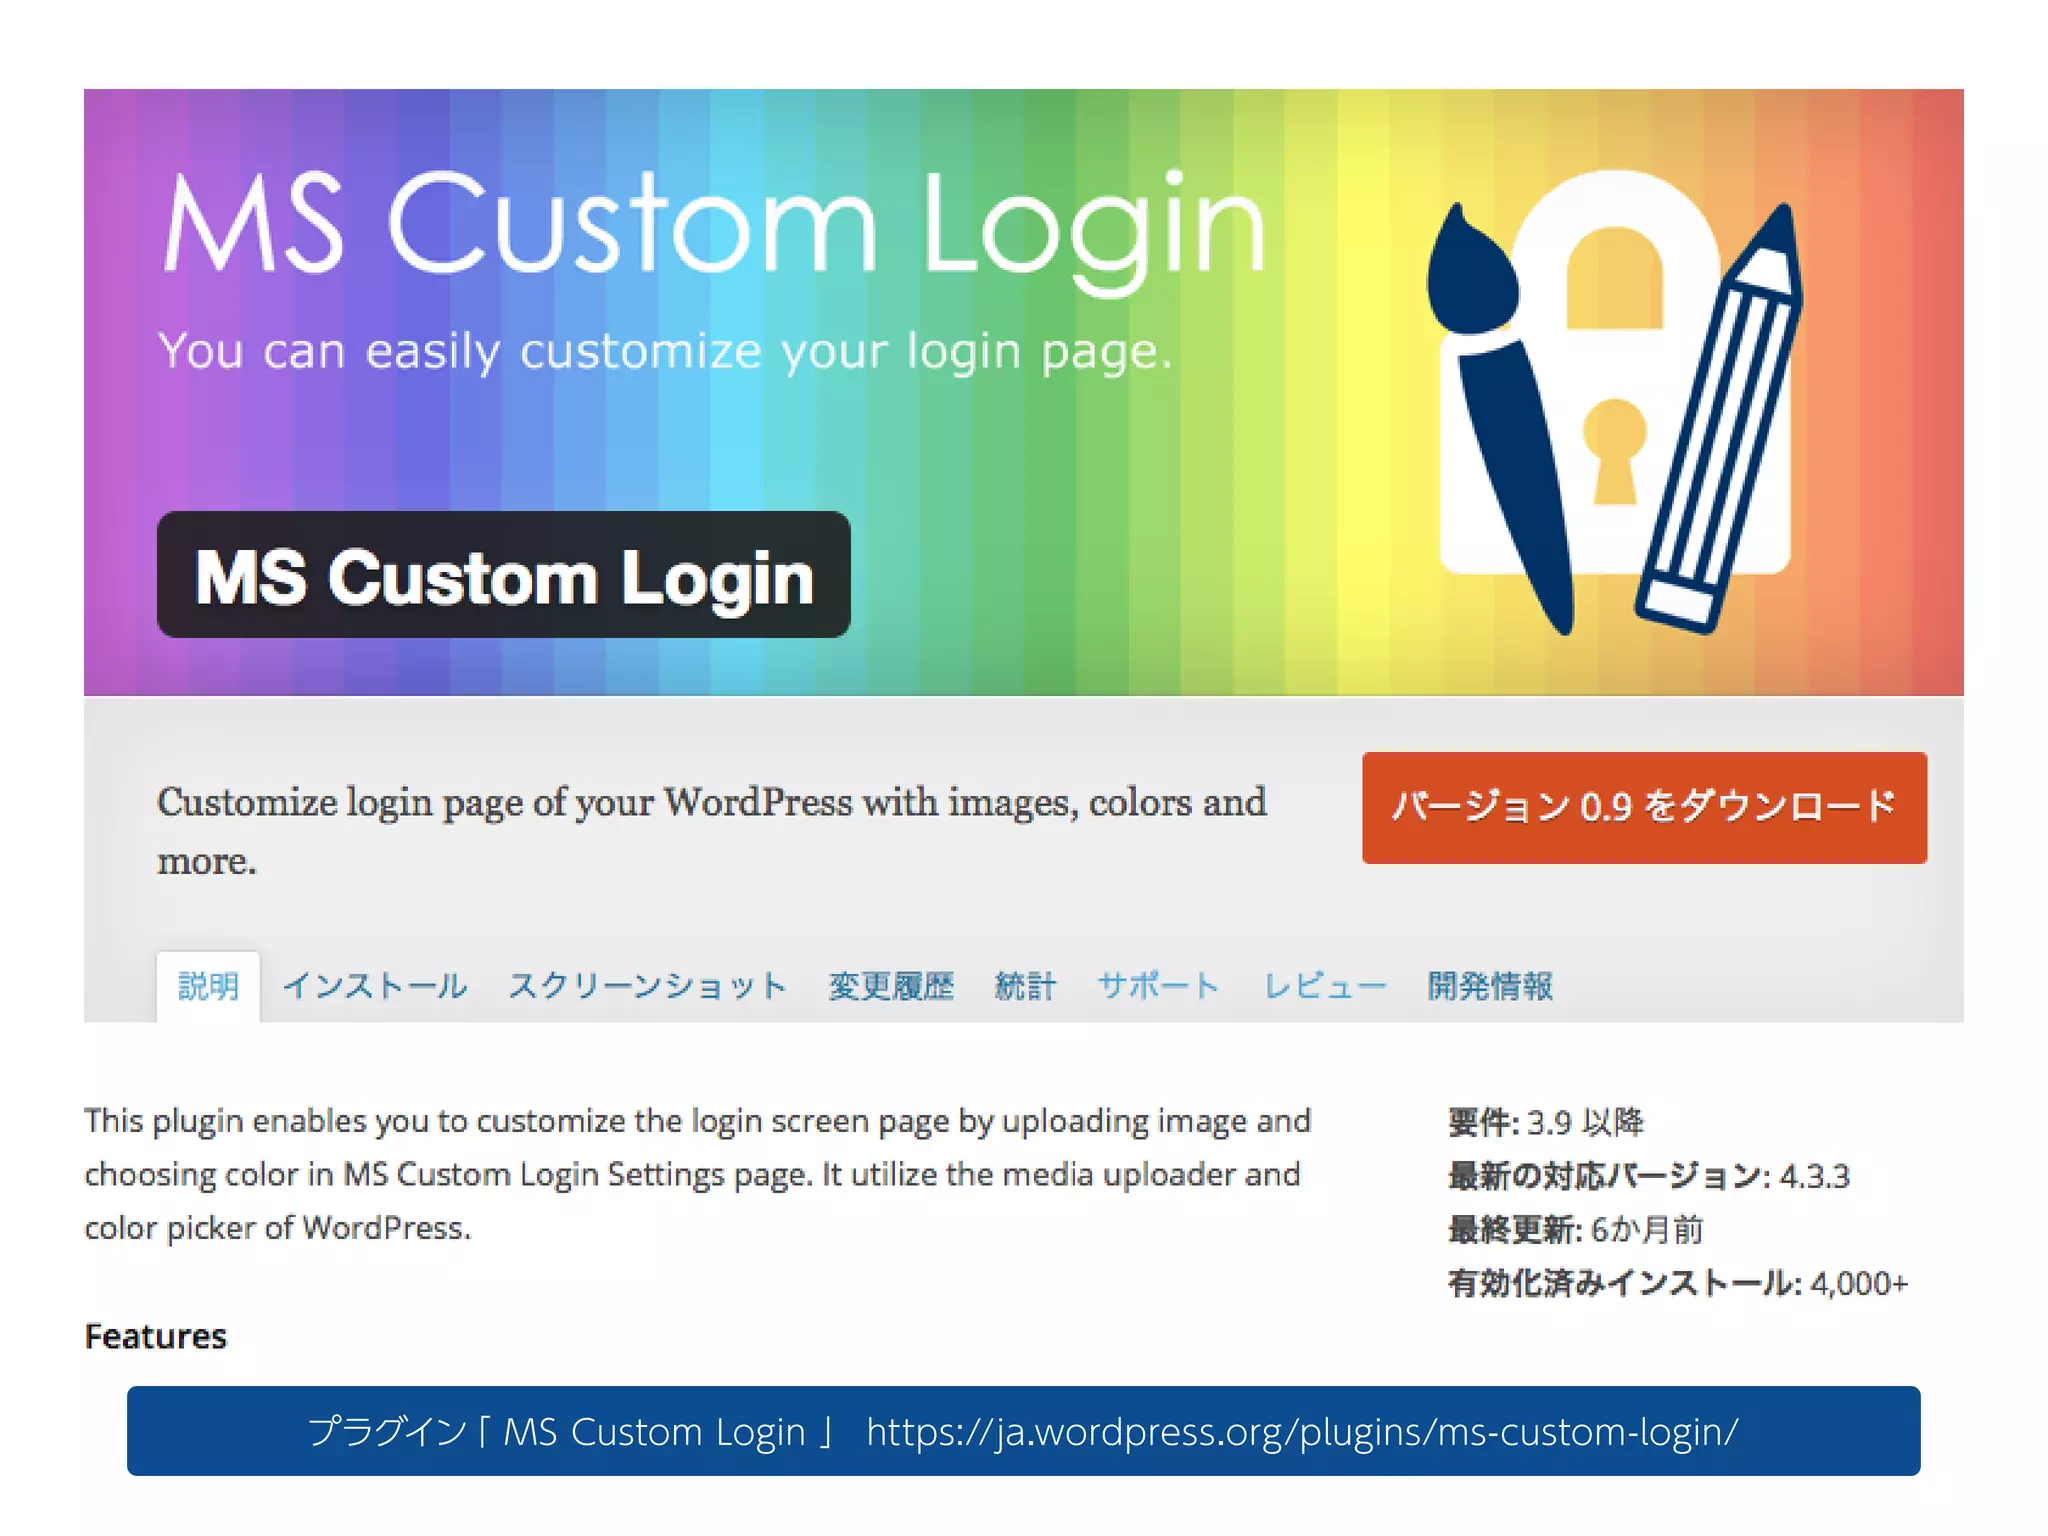Open the インストール tab
Screen dimensions: 2048x1536
click(x=375, y=986)
